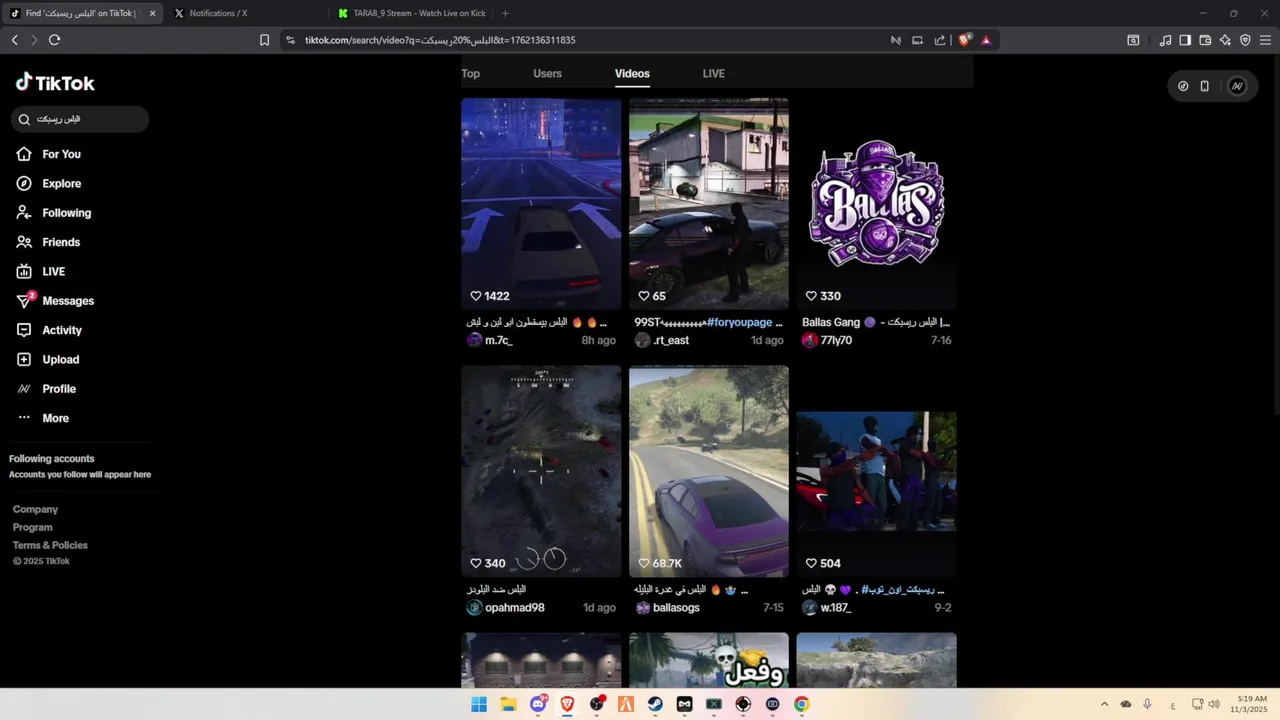Show hidden system tray icons
The height and width of the screenshot is (720, 1280).
1104,704
